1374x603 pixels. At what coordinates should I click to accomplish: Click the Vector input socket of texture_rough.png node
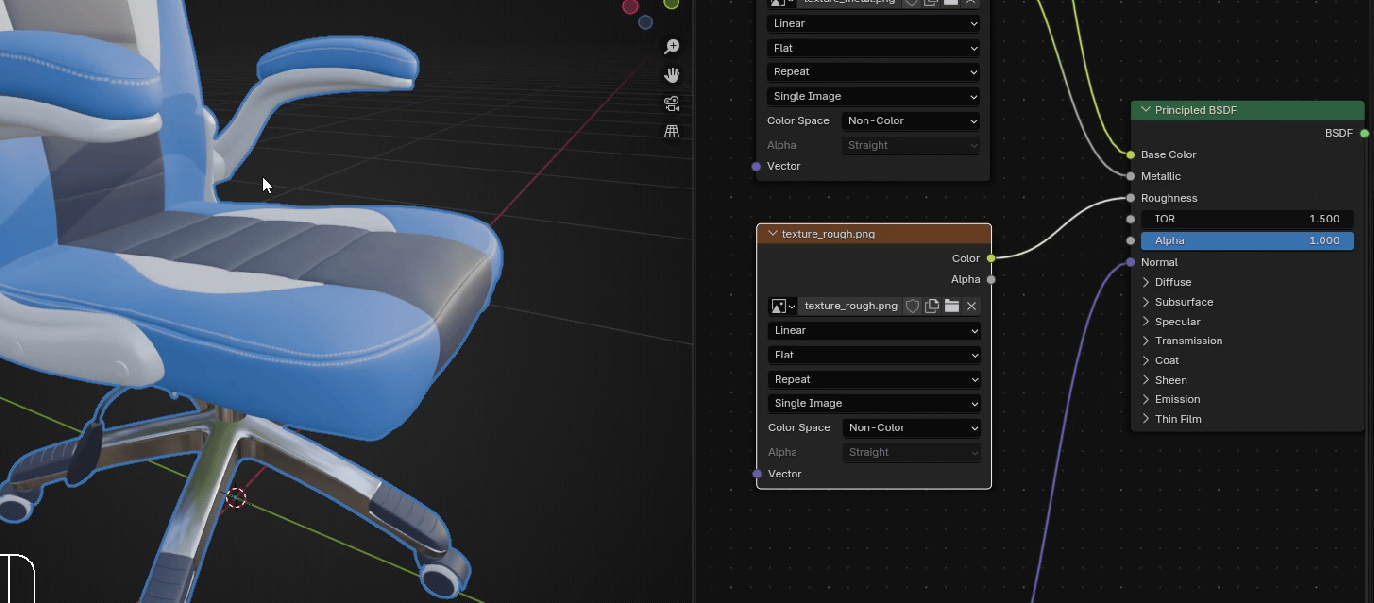[x=757, y=474]
